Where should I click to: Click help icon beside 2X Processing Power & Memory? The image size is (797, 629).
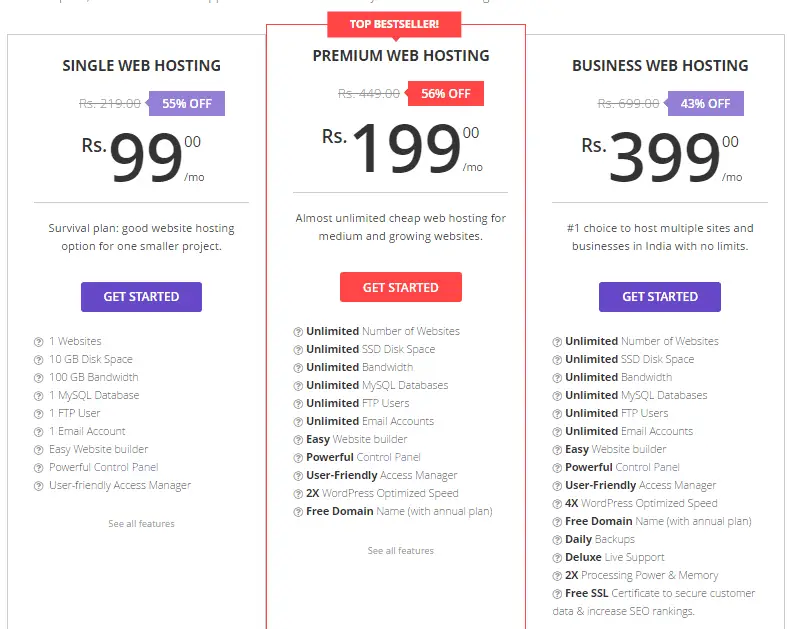557,576
